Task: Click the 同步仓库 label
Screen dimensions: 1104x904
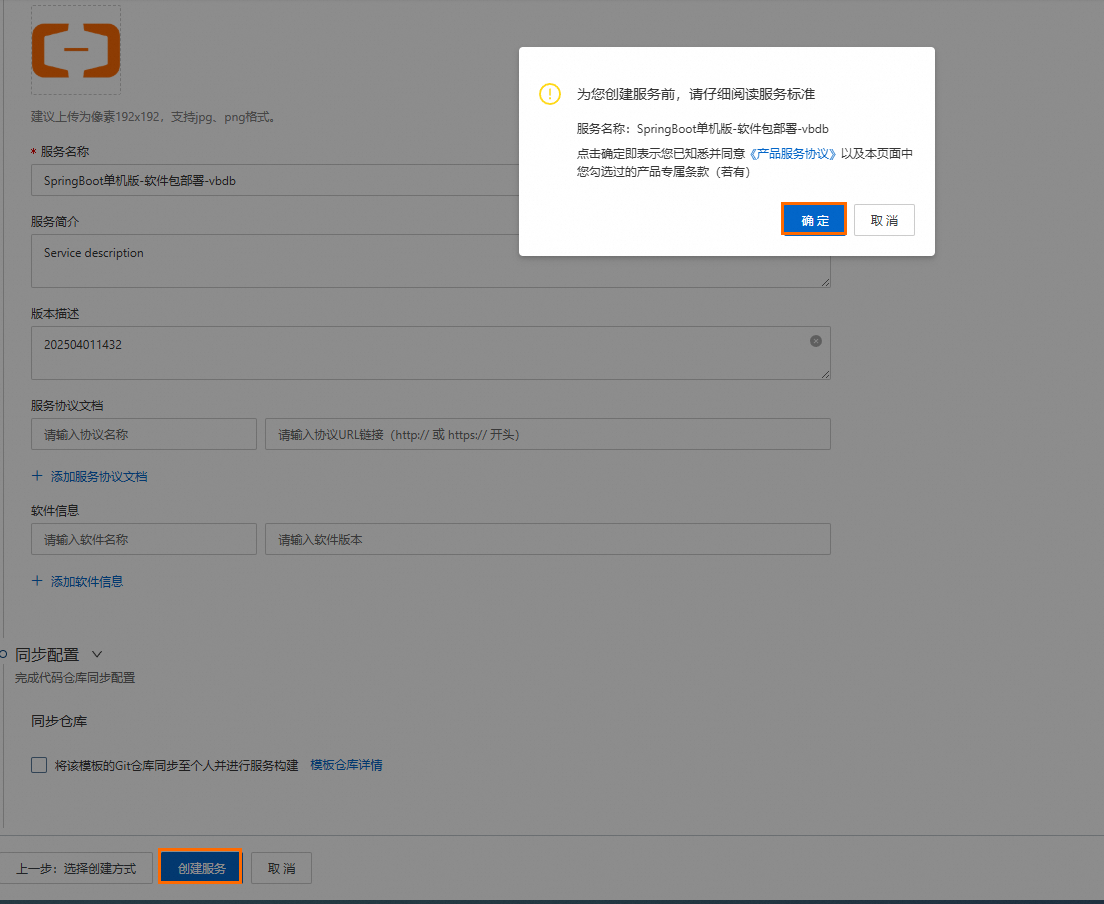Action: 59,721
